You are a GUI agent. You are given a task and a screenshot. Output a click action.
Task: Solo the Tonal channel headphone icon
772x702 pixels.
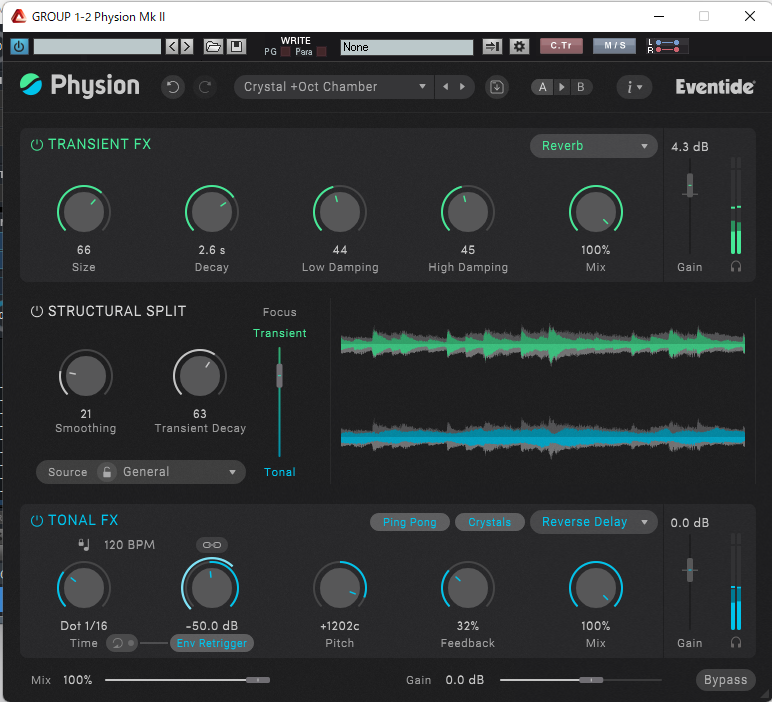click(x=736, y=642)
